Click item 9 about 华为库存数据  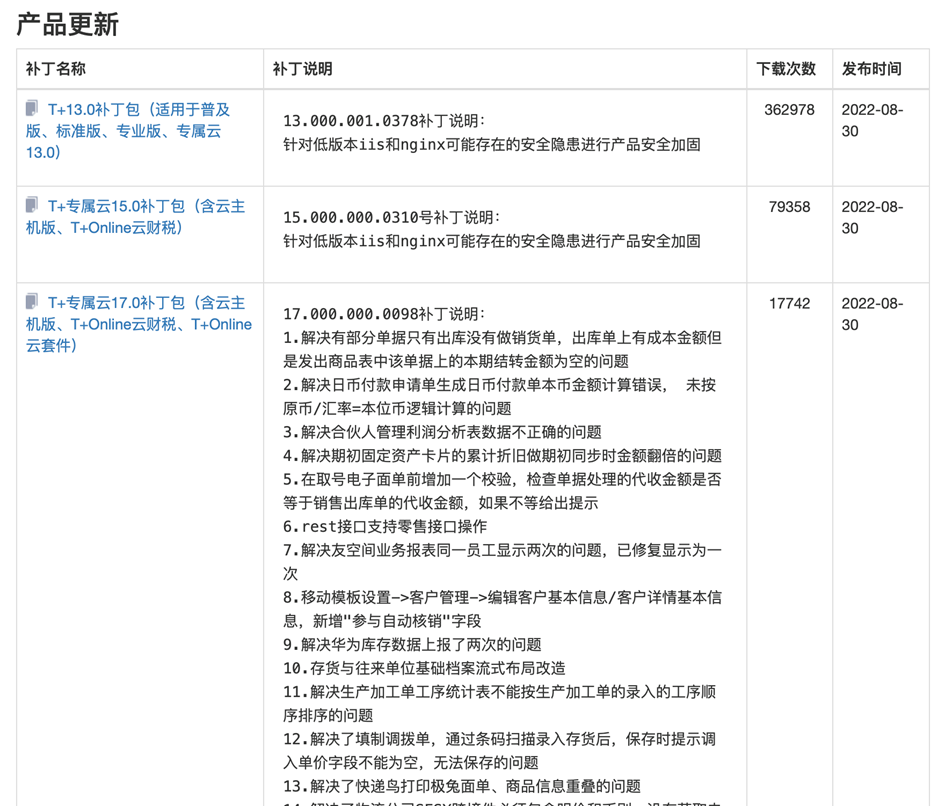click(x=412, y=644)
